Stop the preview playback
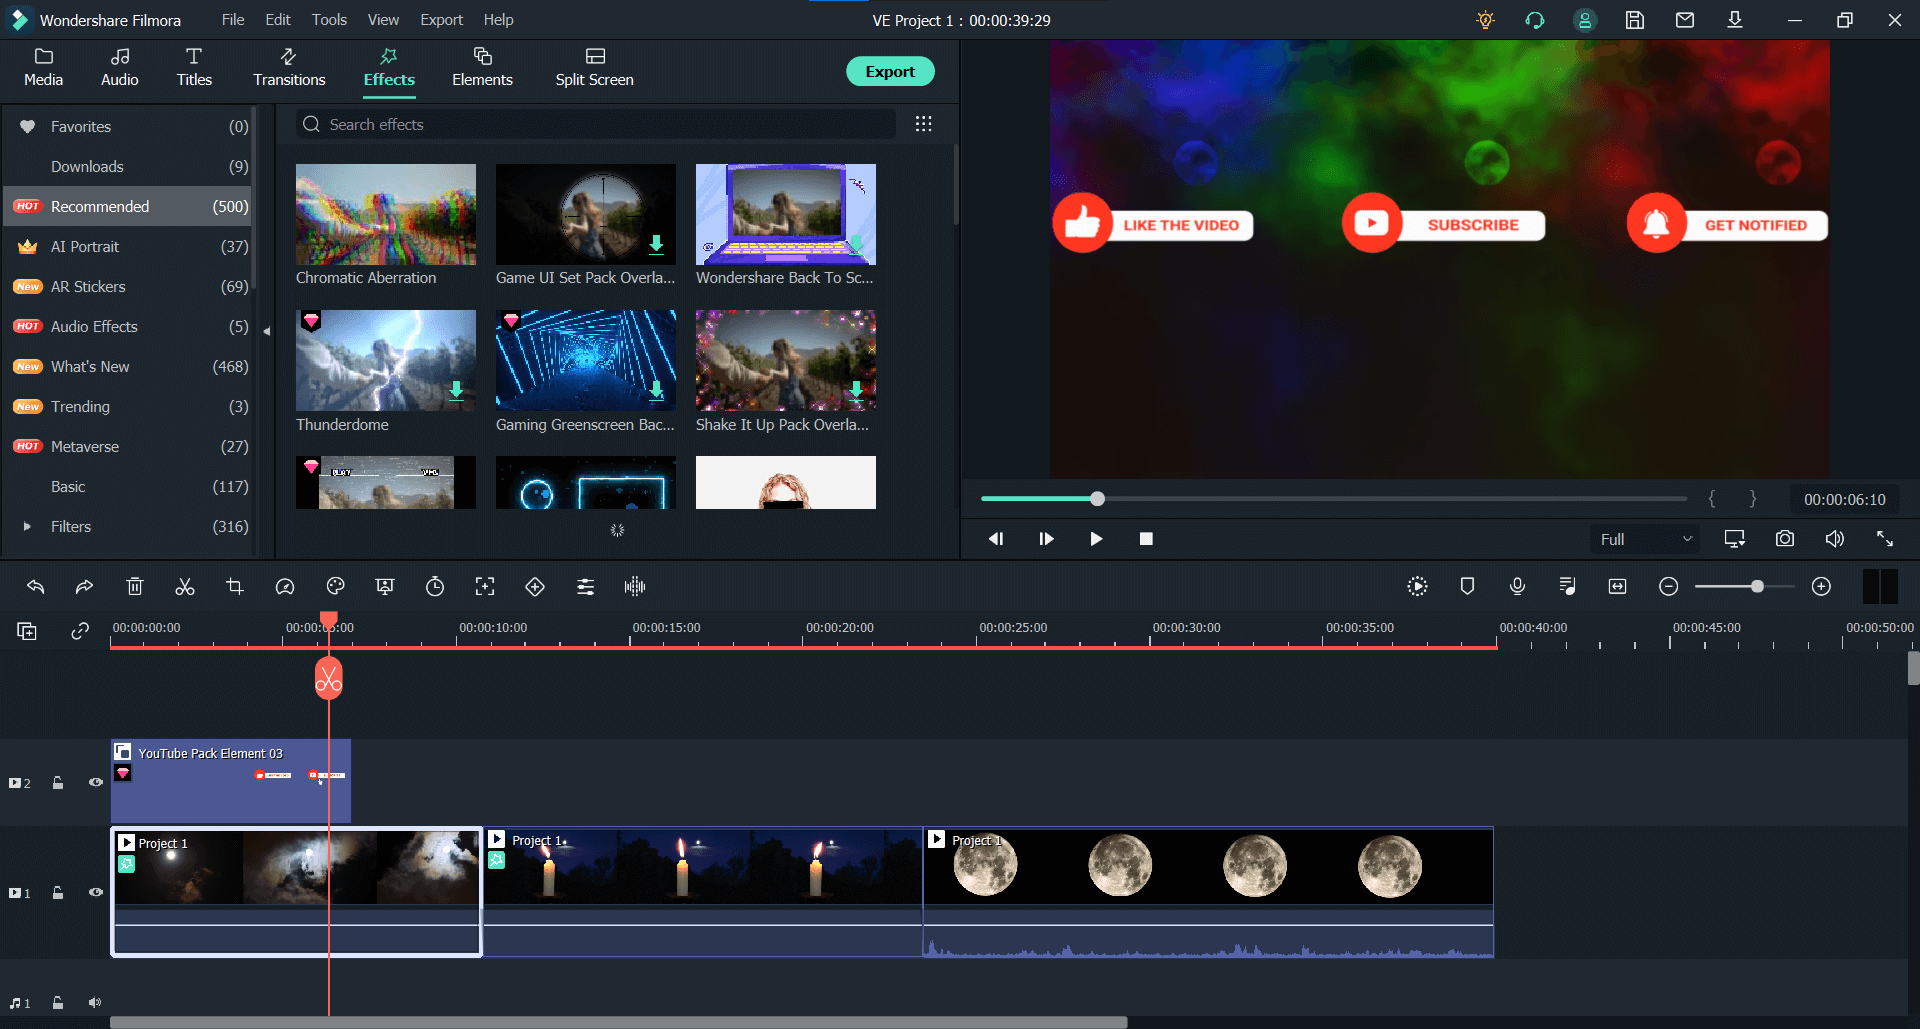 1146,539
